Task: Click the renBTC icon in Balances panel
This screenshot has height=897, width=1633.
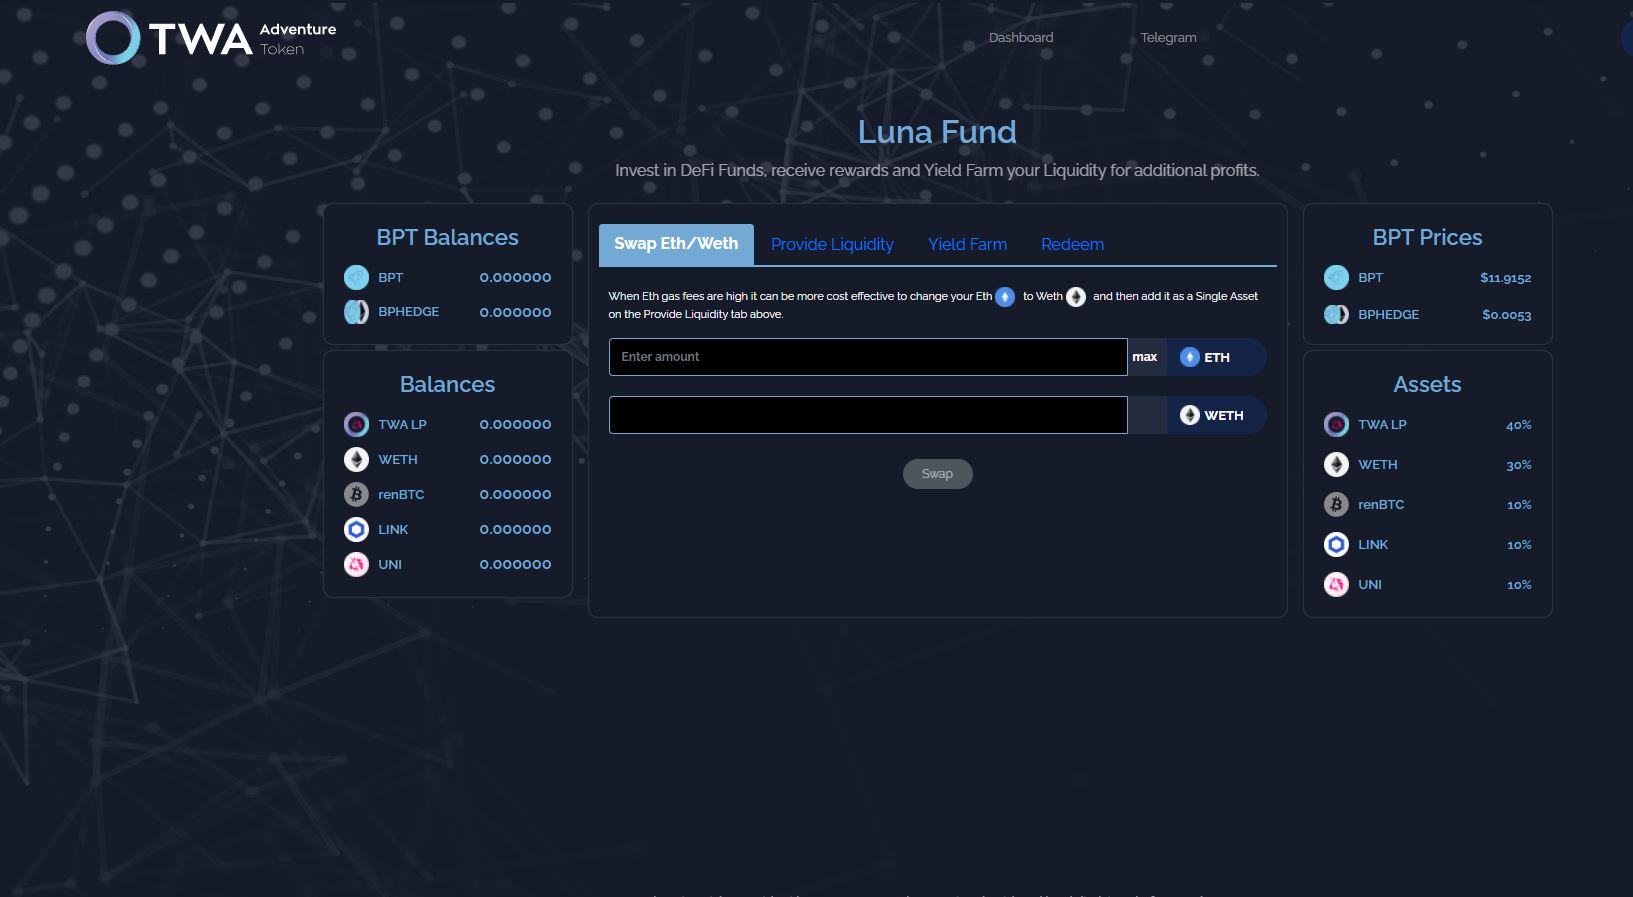Action: point(356,494)
